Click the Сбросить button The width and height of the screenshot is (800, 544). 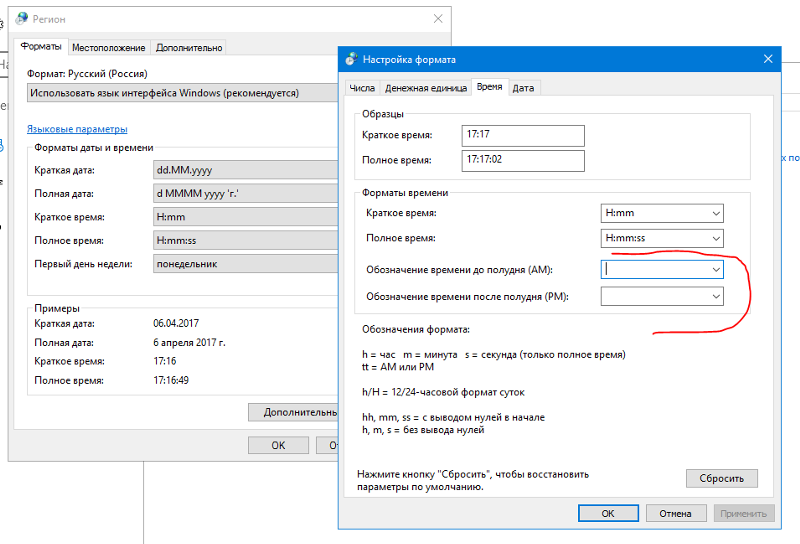(721, 478)
